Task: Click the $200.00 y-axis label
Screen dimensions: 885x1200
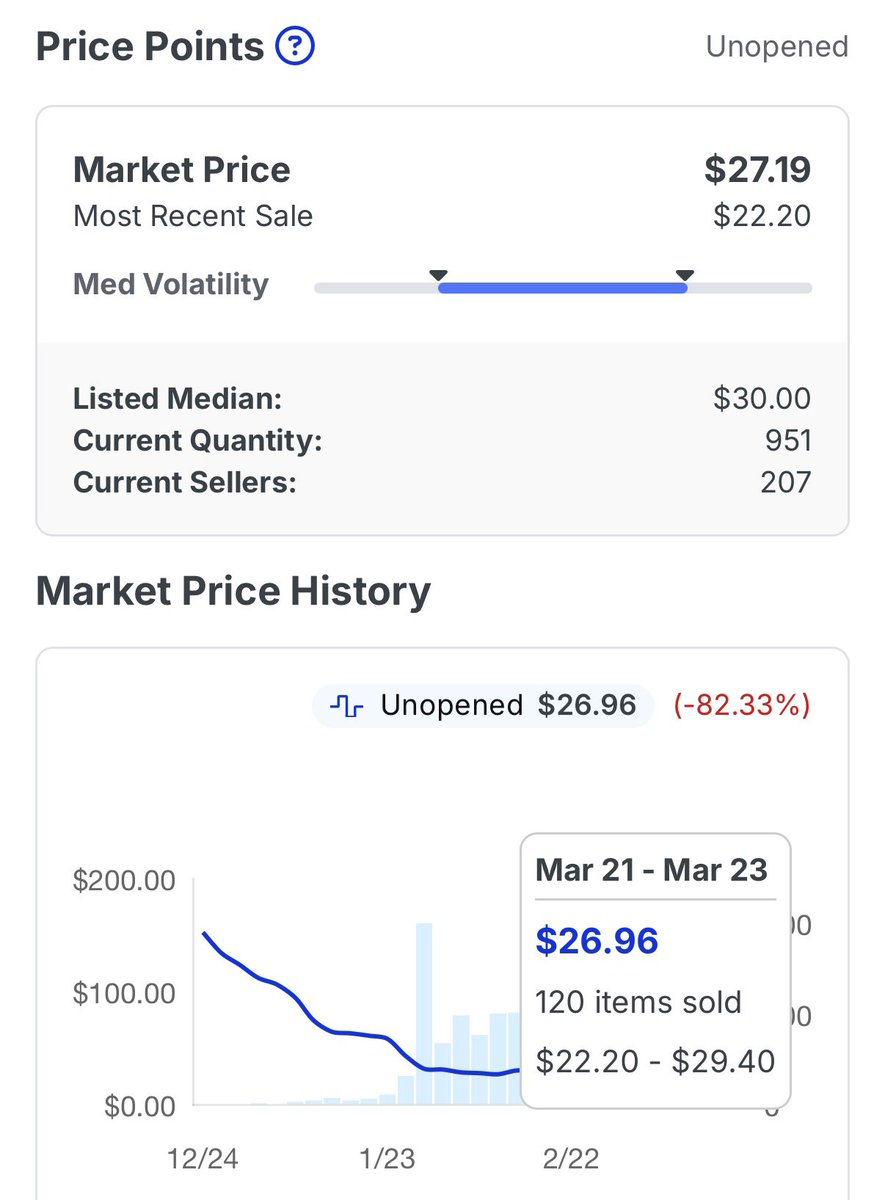Action: pos(124,881)
